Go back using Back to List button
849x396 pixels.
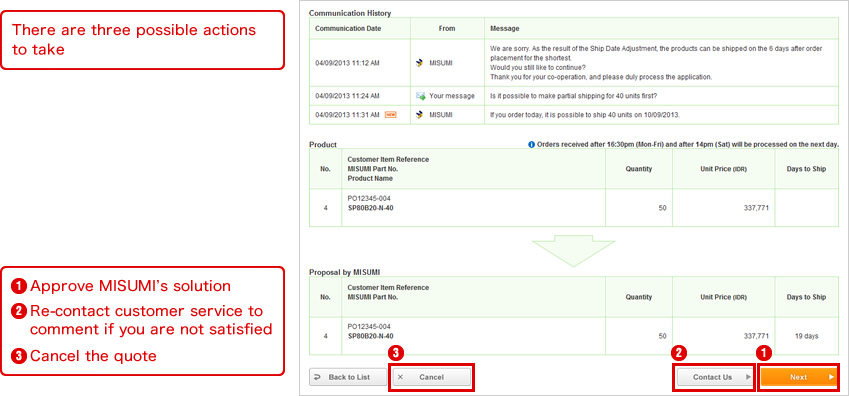pyautogui.click(x=348, y=377)
